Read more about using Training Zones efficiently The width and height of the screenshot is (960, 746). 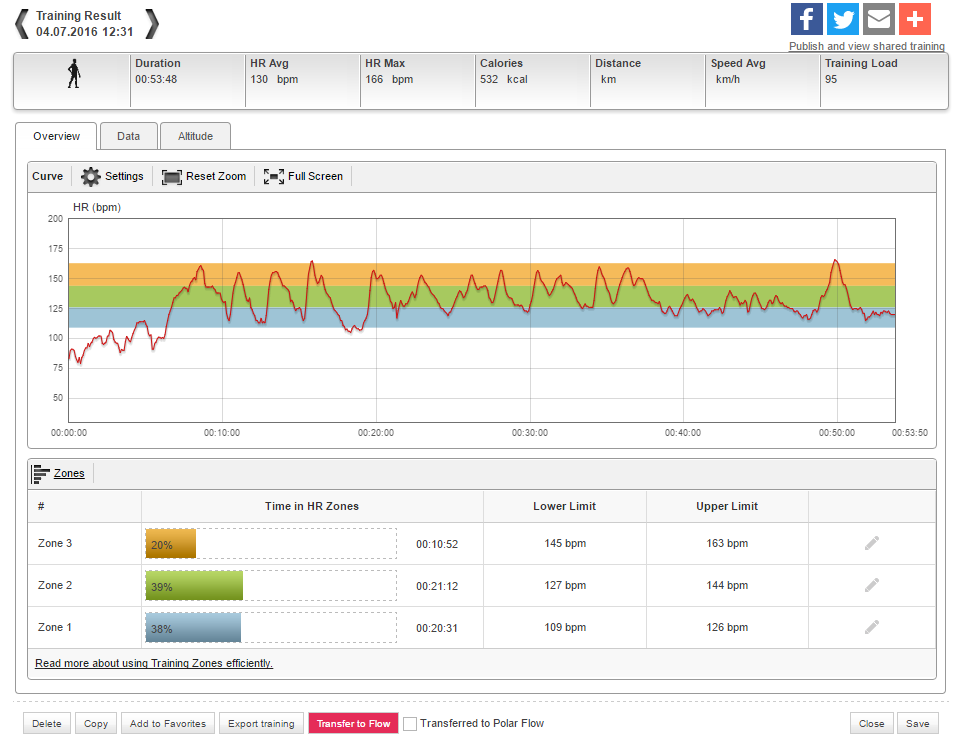pyautogui.click(x=154, y=663)
